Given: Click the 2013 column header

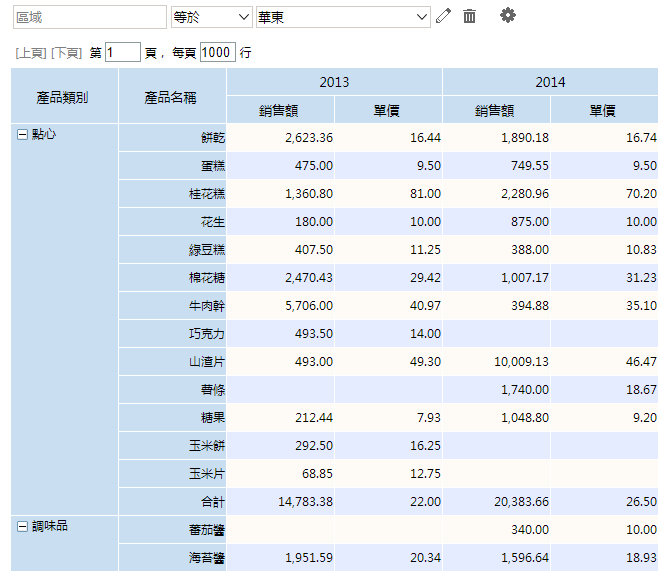Looking at the screenshot, I should (334, 82).
